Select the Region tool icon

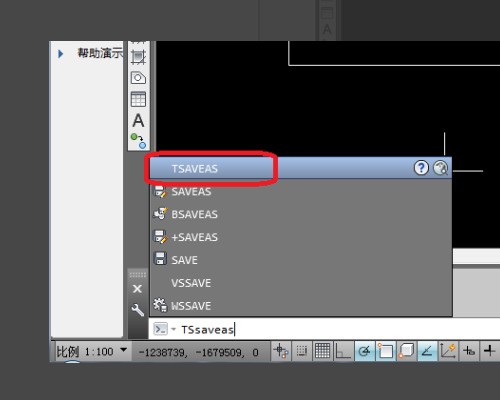point(138,78)
